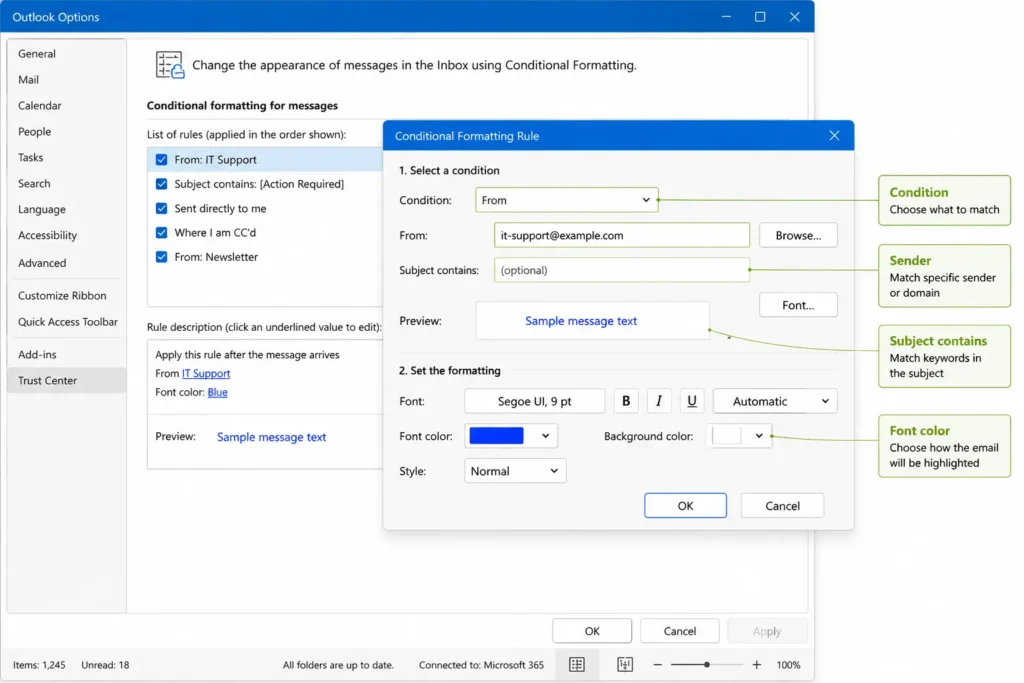Select Advanced in Options sidebar

(x=66, y=262)
